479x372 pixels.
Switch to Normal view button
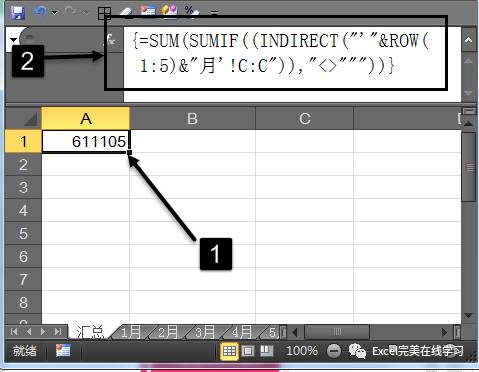coord(229,351)
